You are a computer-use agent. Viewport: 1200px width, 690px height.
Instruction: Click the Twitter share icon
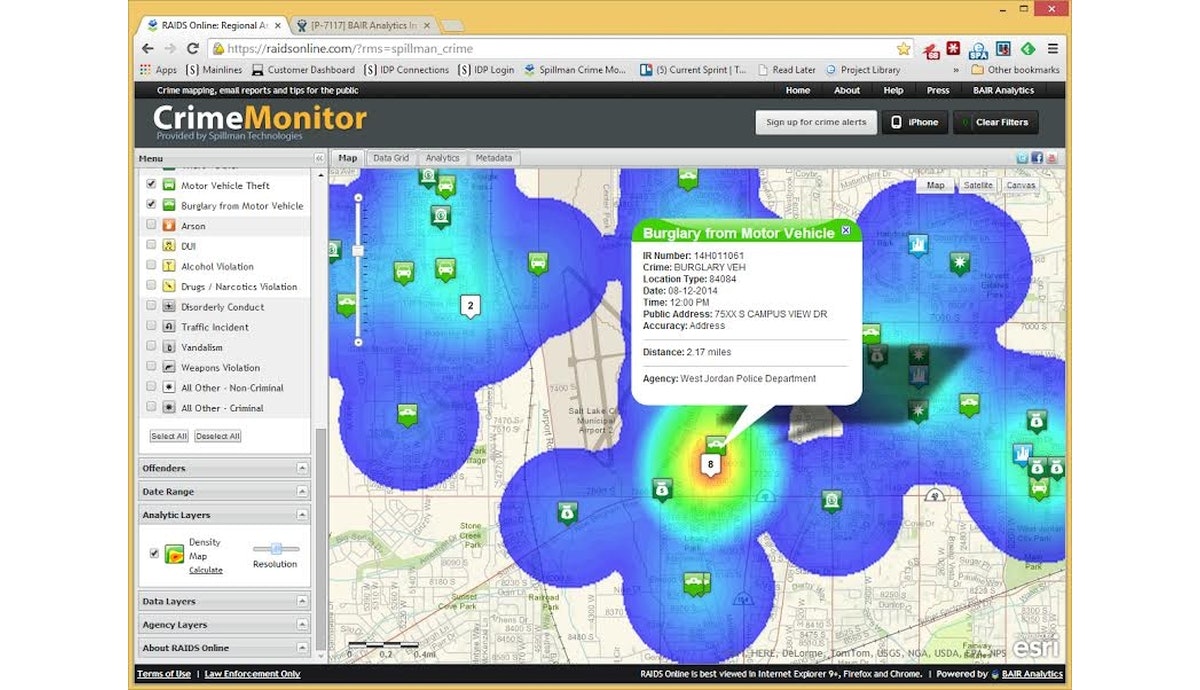click(1023, 158)
